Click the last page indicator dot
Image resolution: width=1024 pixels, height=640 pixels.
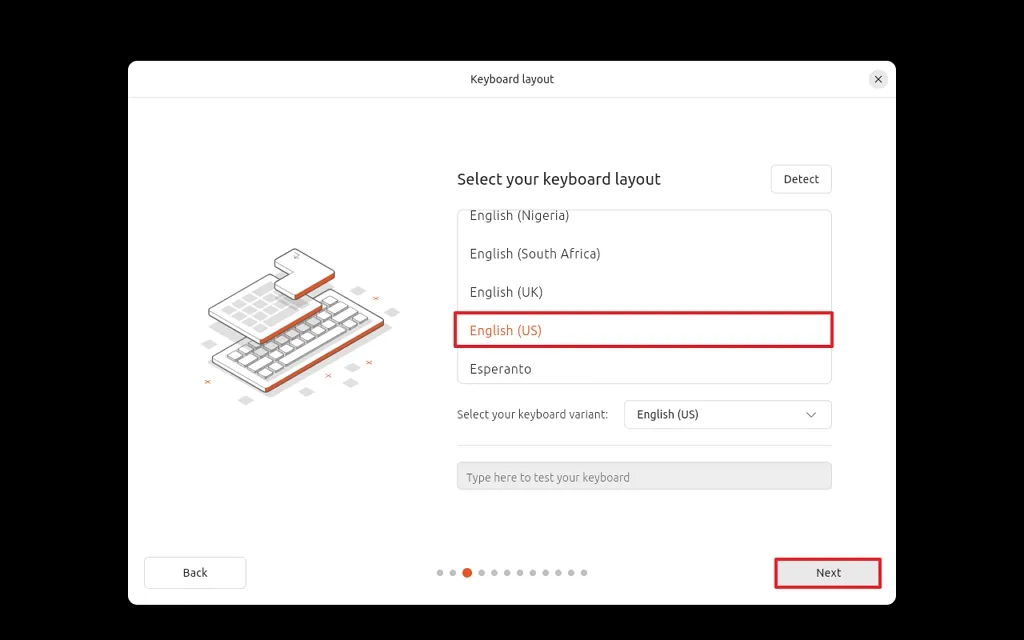click(584, 573)
